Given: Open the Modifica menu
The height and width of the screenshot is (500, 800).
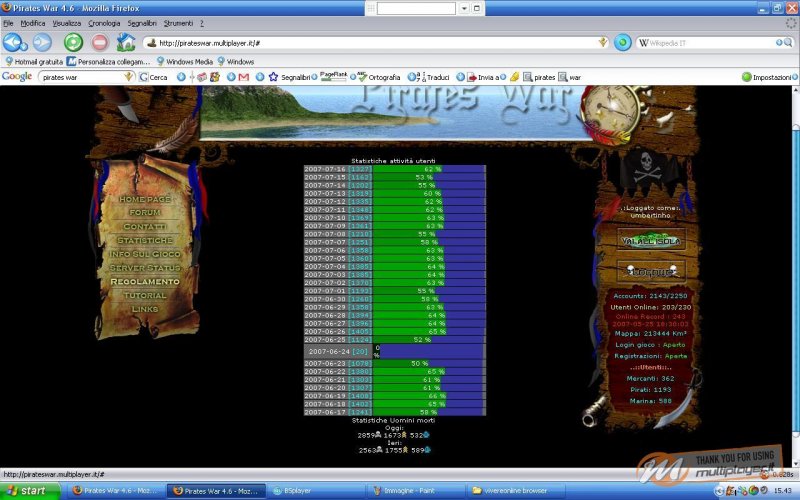Looking at the screenshot, I should pos(33,23).
